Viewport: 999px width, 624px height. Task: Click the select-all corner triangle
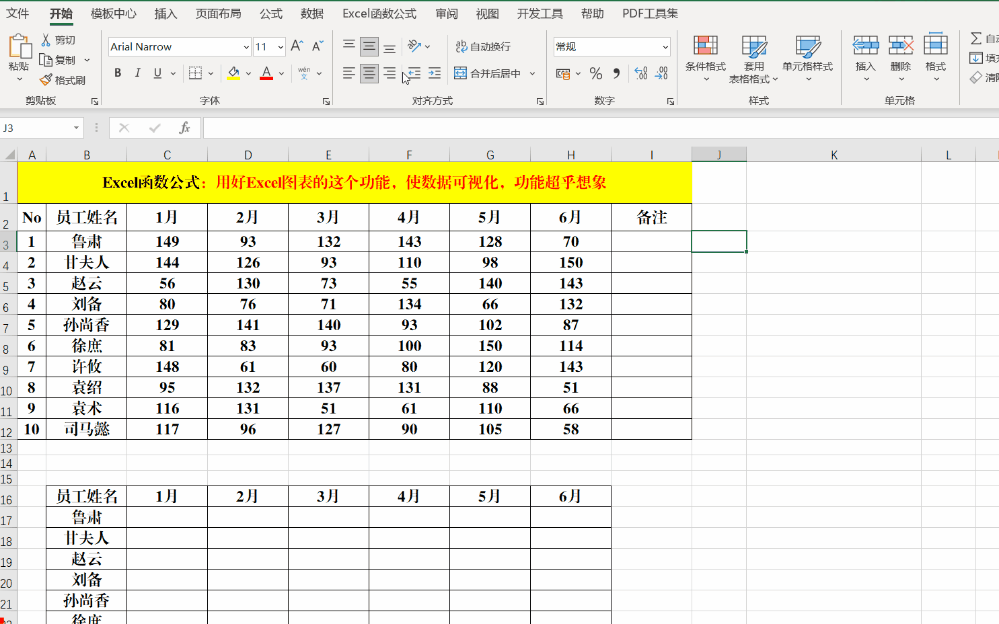point(10,155)
